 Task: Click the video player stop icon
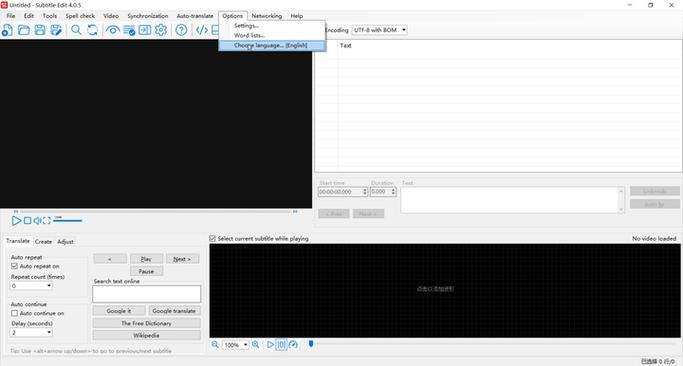pyautogui.click(x=27, y=220)
